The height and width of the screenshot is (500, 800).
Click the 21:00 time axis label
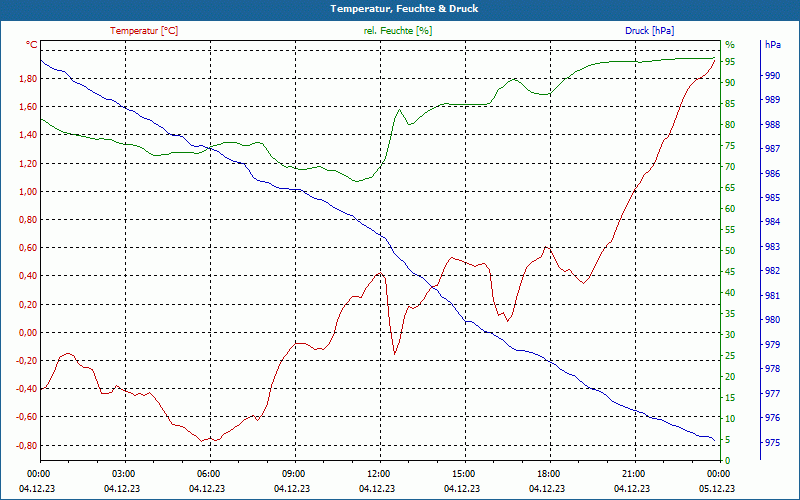[635, 473]
